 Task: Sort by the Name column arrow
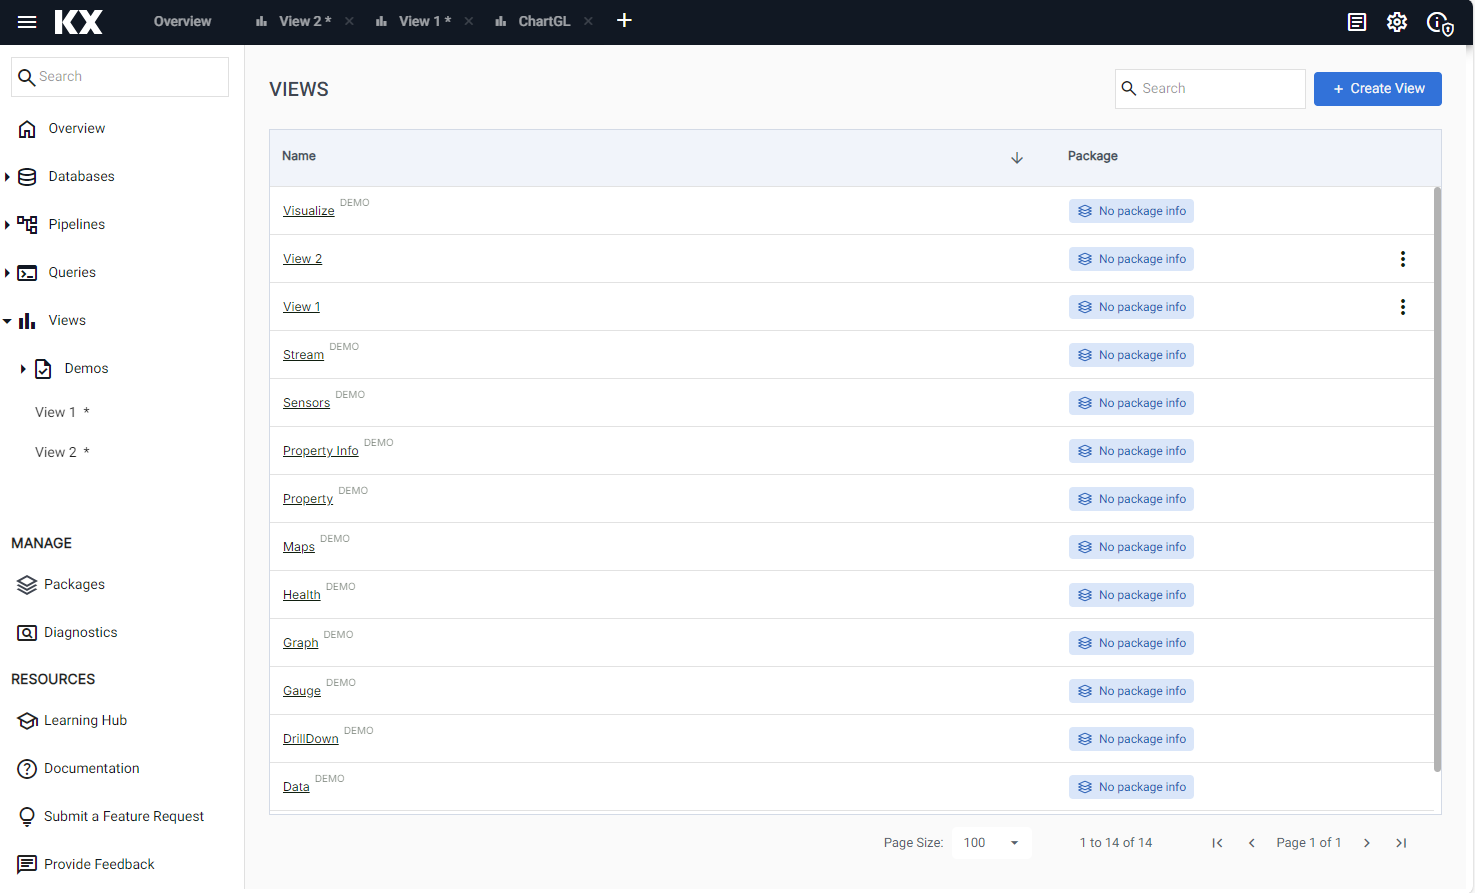click(1017, 158)
